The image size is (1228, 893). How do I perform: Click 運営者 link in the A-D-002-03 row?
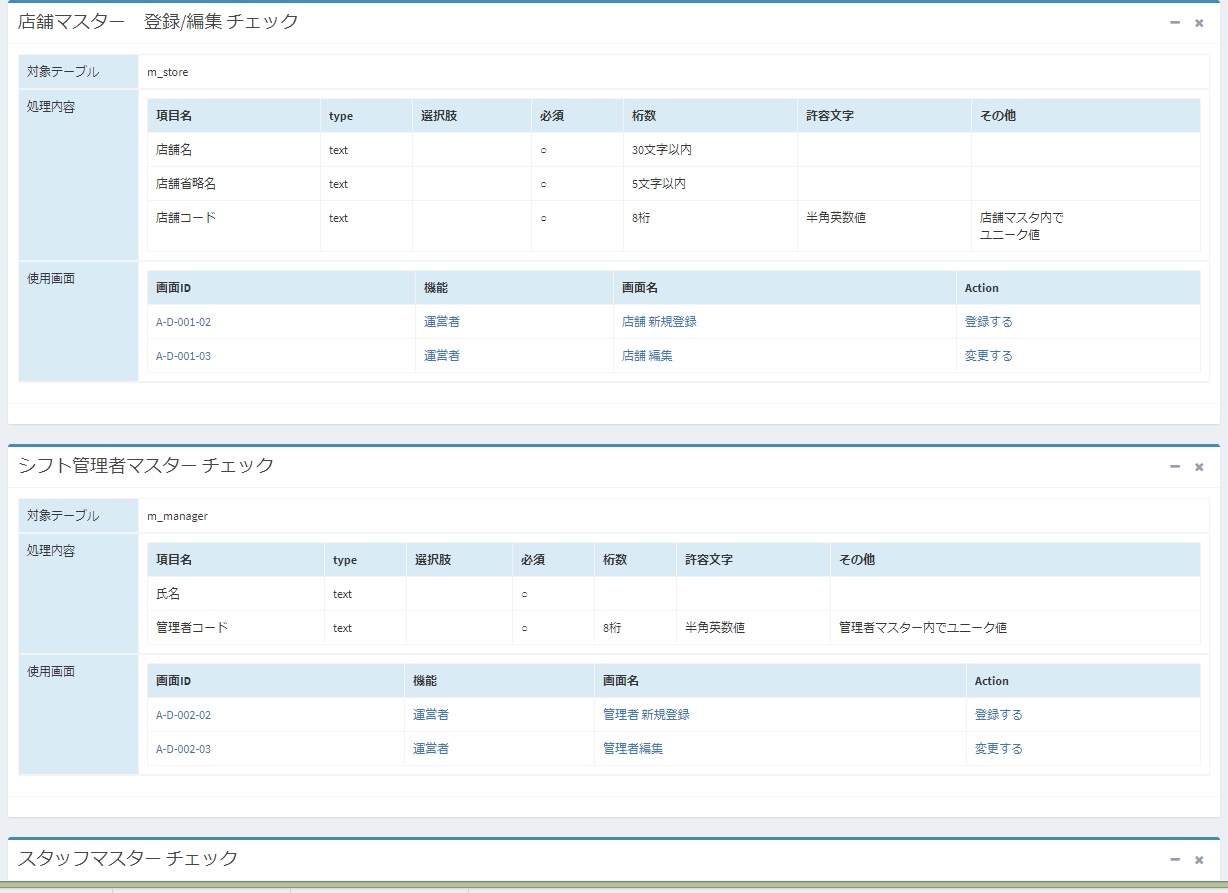429,748
